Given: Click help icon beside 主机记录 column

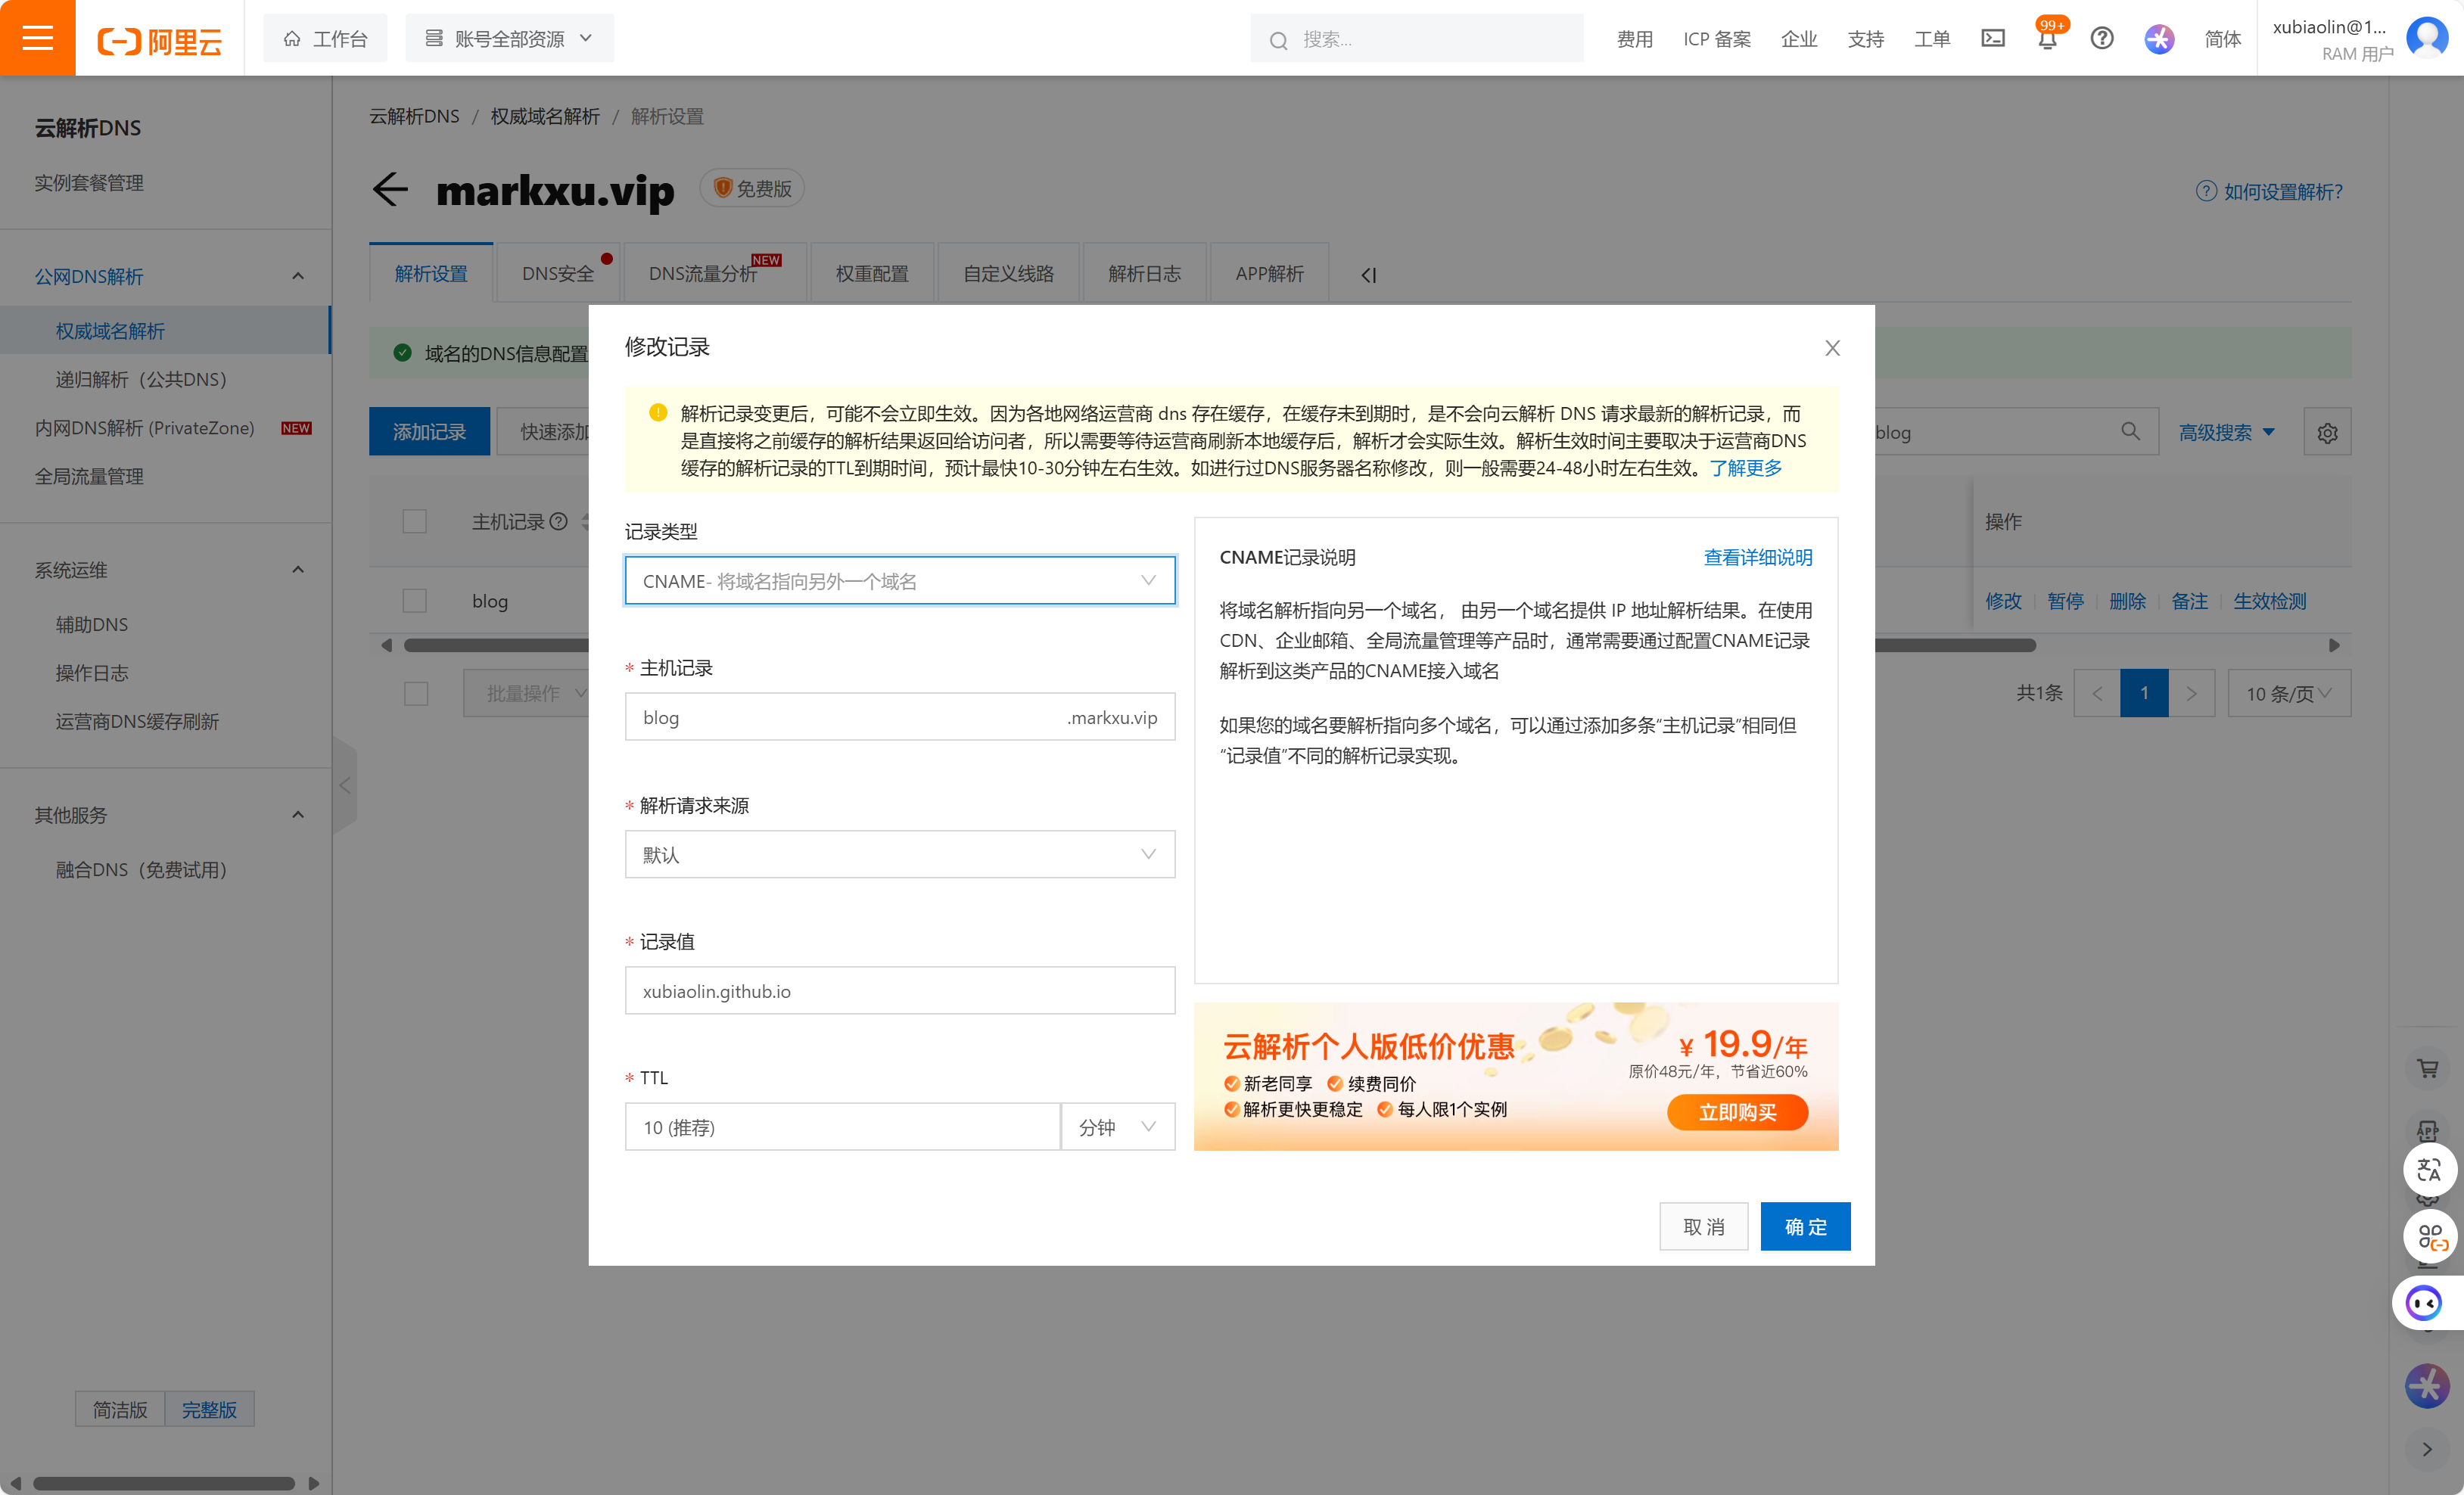Looking at the screenshot, I should coord(559,521).
